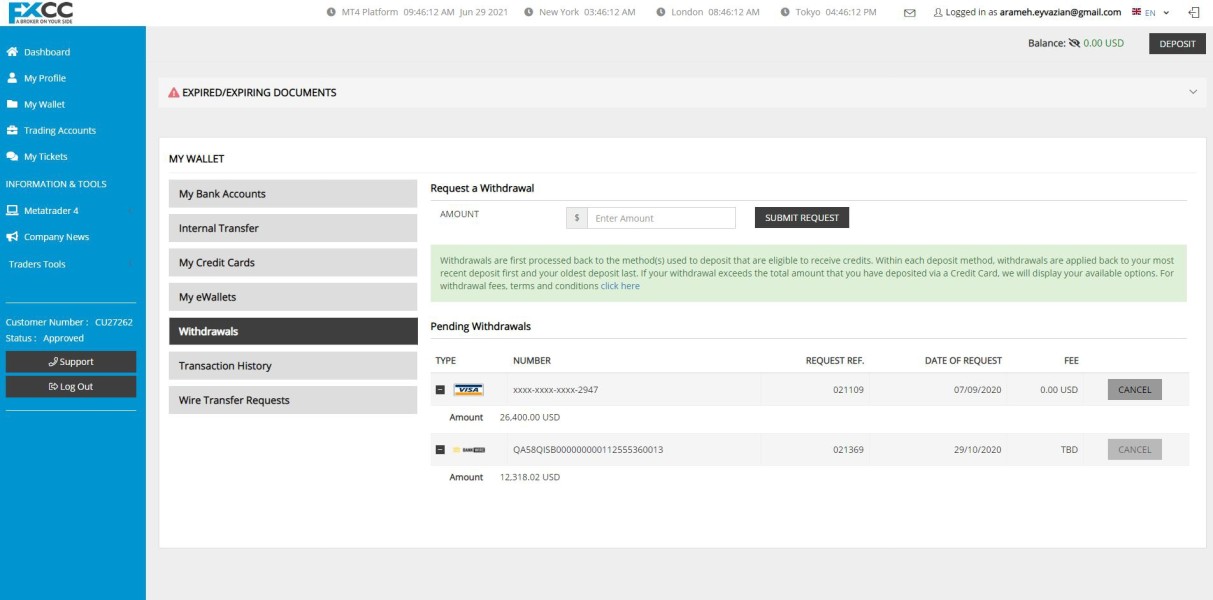This screenshot has height=600, width=1213.
Task: Click the Company News megaphone icon
Action: pos(12,237)
